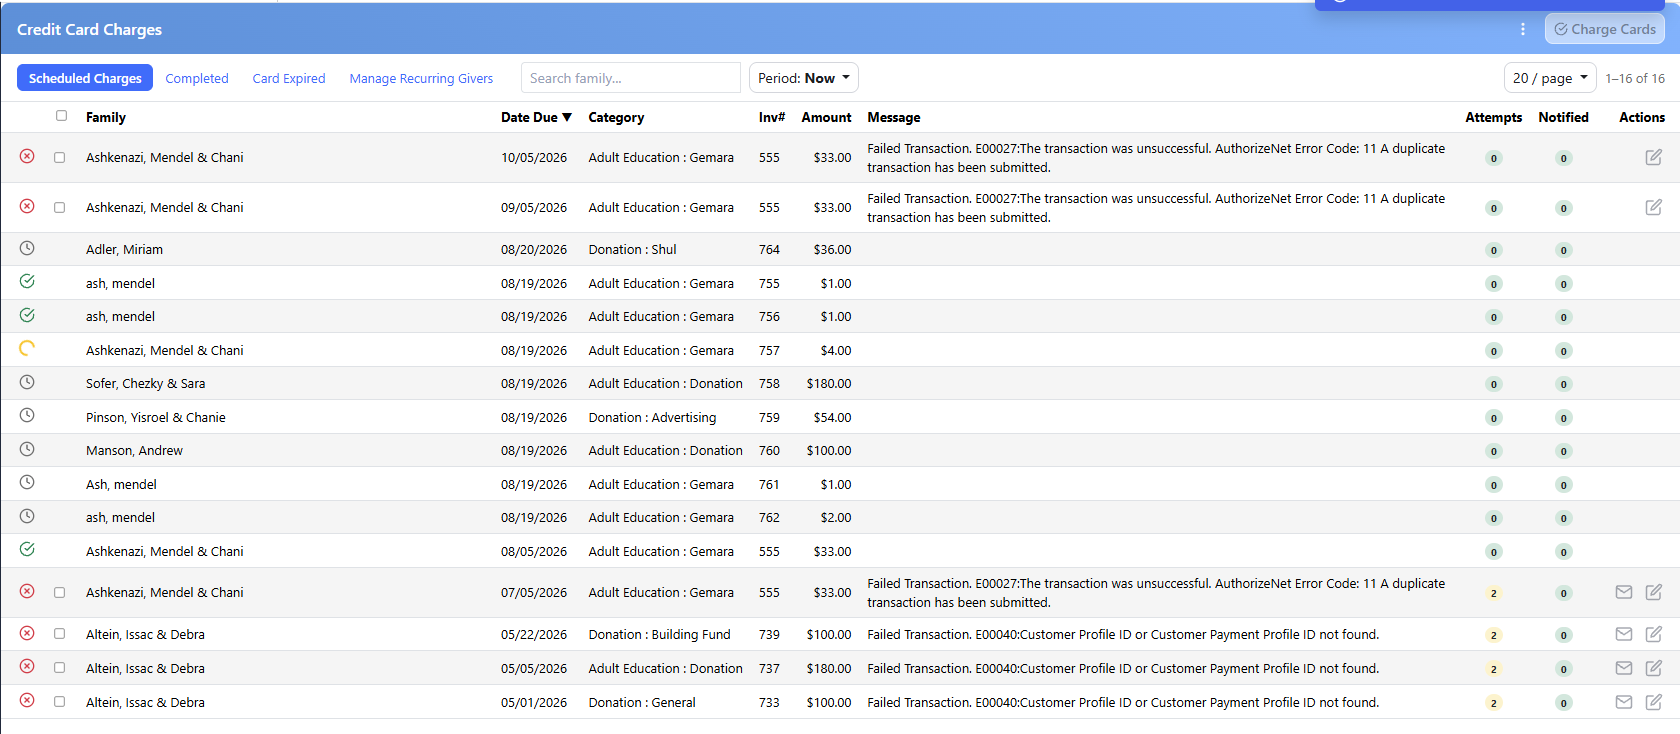Image resolution: width=1680 pixels, height=734 pixels.
Task: Sort by the Date Due column header
Action: point(536,117)
